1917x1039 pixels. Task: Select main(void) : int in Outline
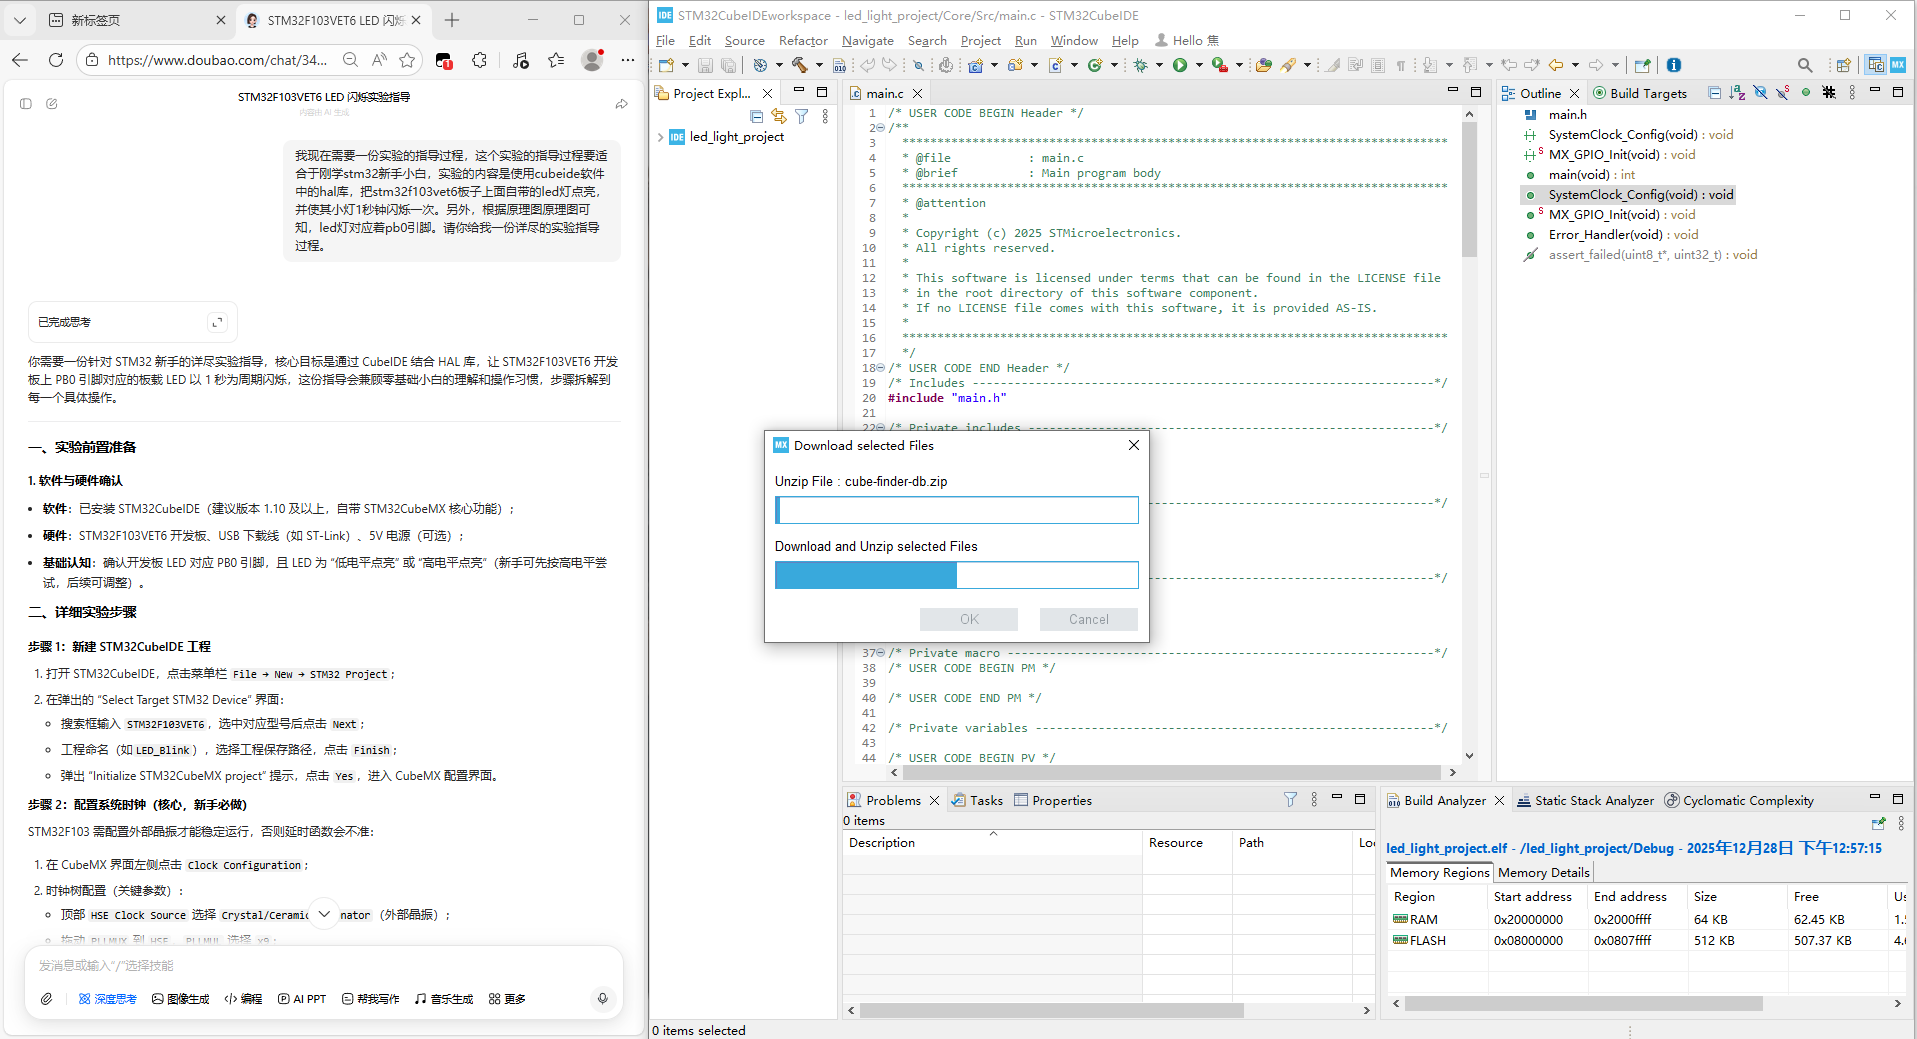pyautogui.click(x=1591, y=174)
